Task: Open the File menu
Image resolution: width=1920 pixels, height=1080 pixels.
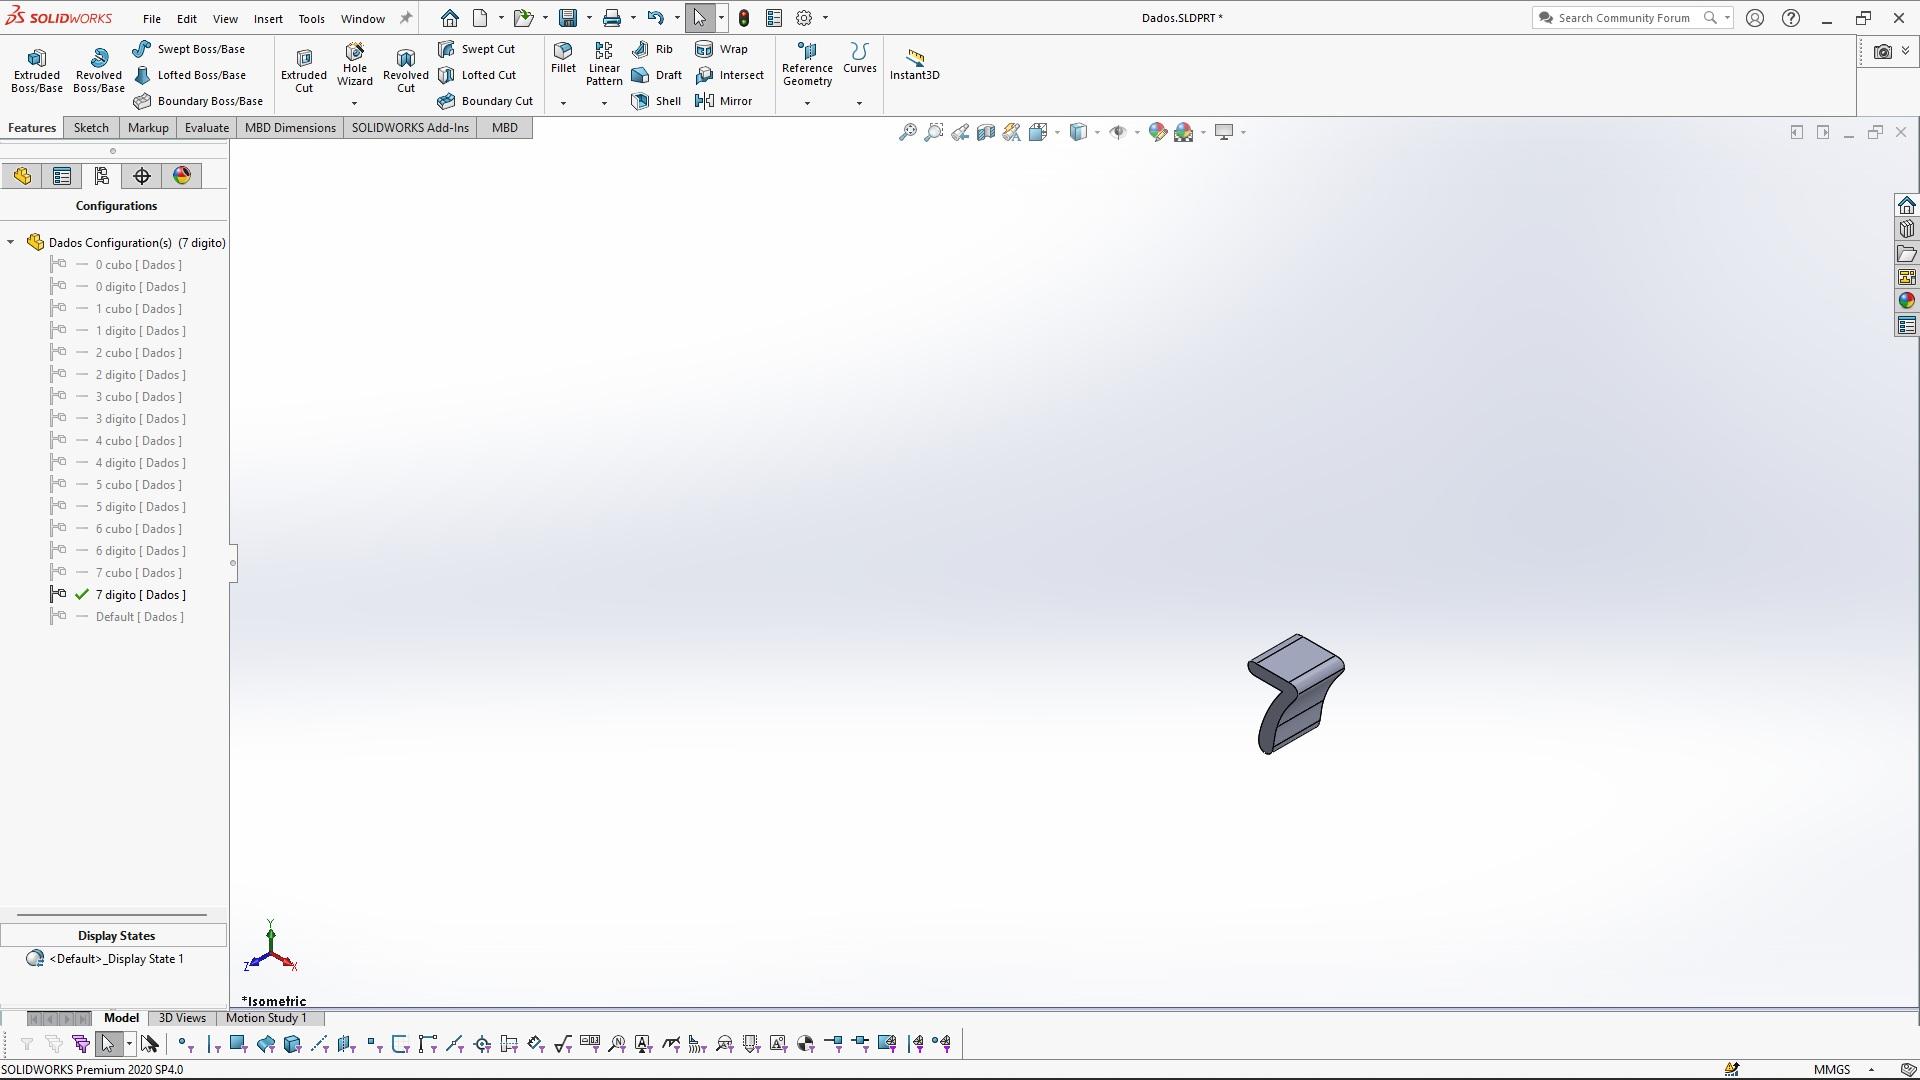Action: [152, 19]
